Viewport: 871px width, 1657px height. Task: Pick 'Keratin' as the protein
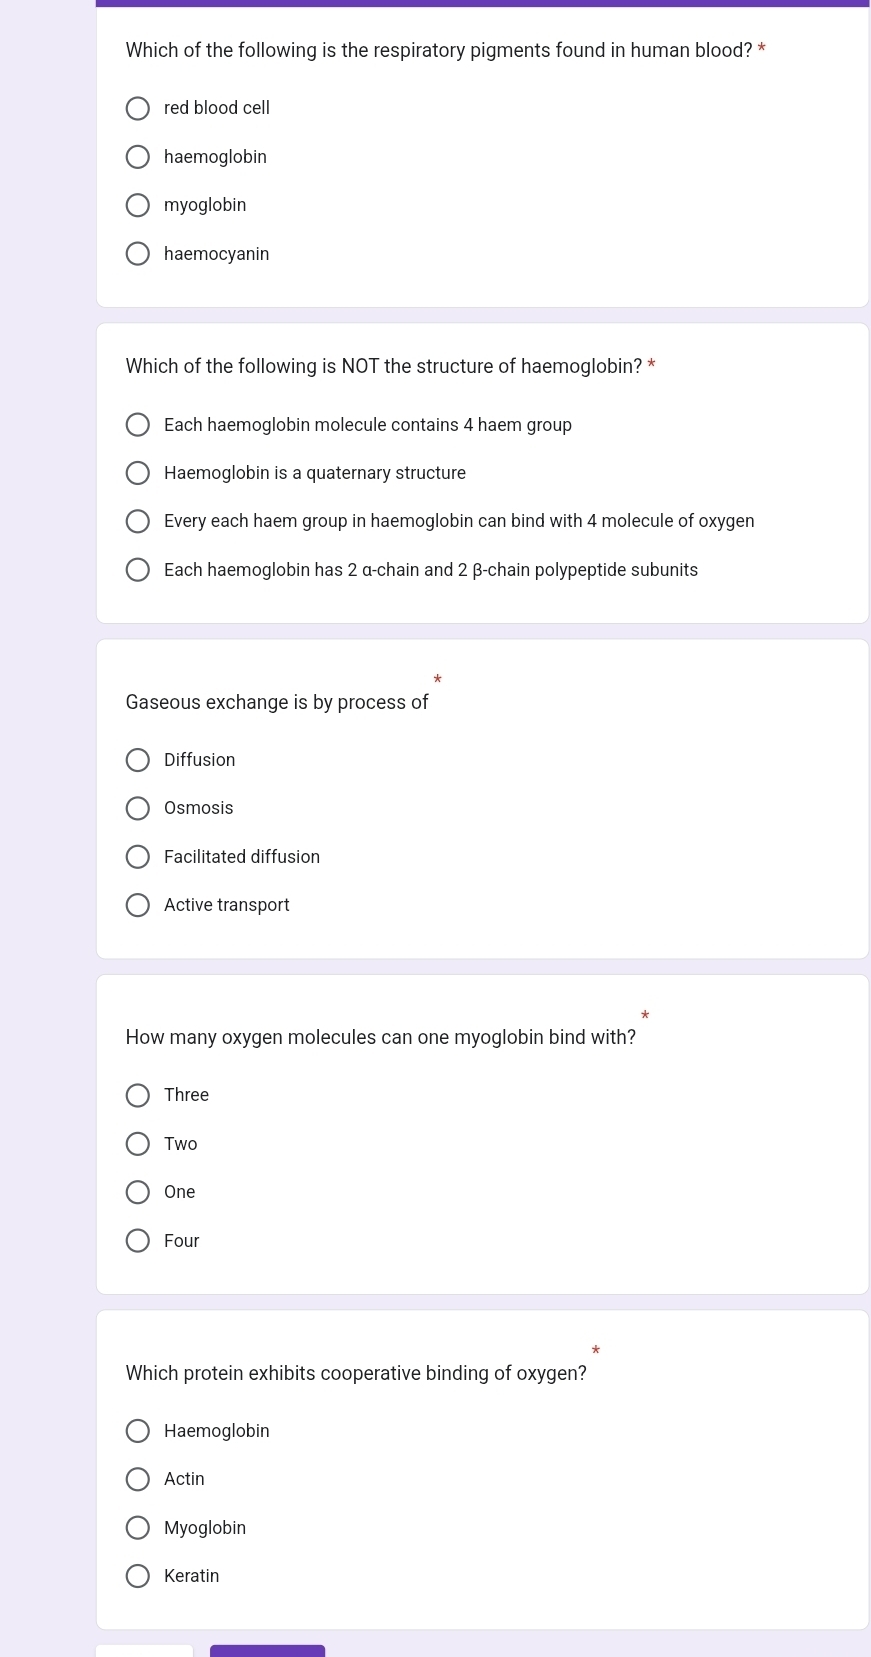coord(138,1576)
